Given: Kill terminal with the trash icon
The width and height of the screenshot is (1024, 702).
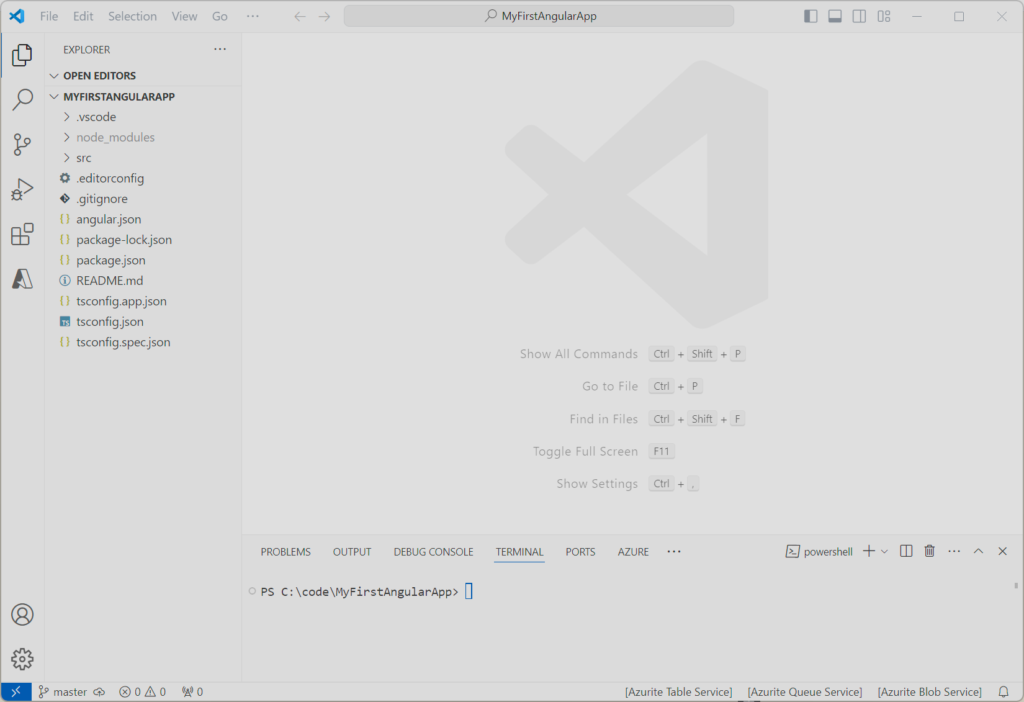Looking at the screenshot, I should (930, 551).
